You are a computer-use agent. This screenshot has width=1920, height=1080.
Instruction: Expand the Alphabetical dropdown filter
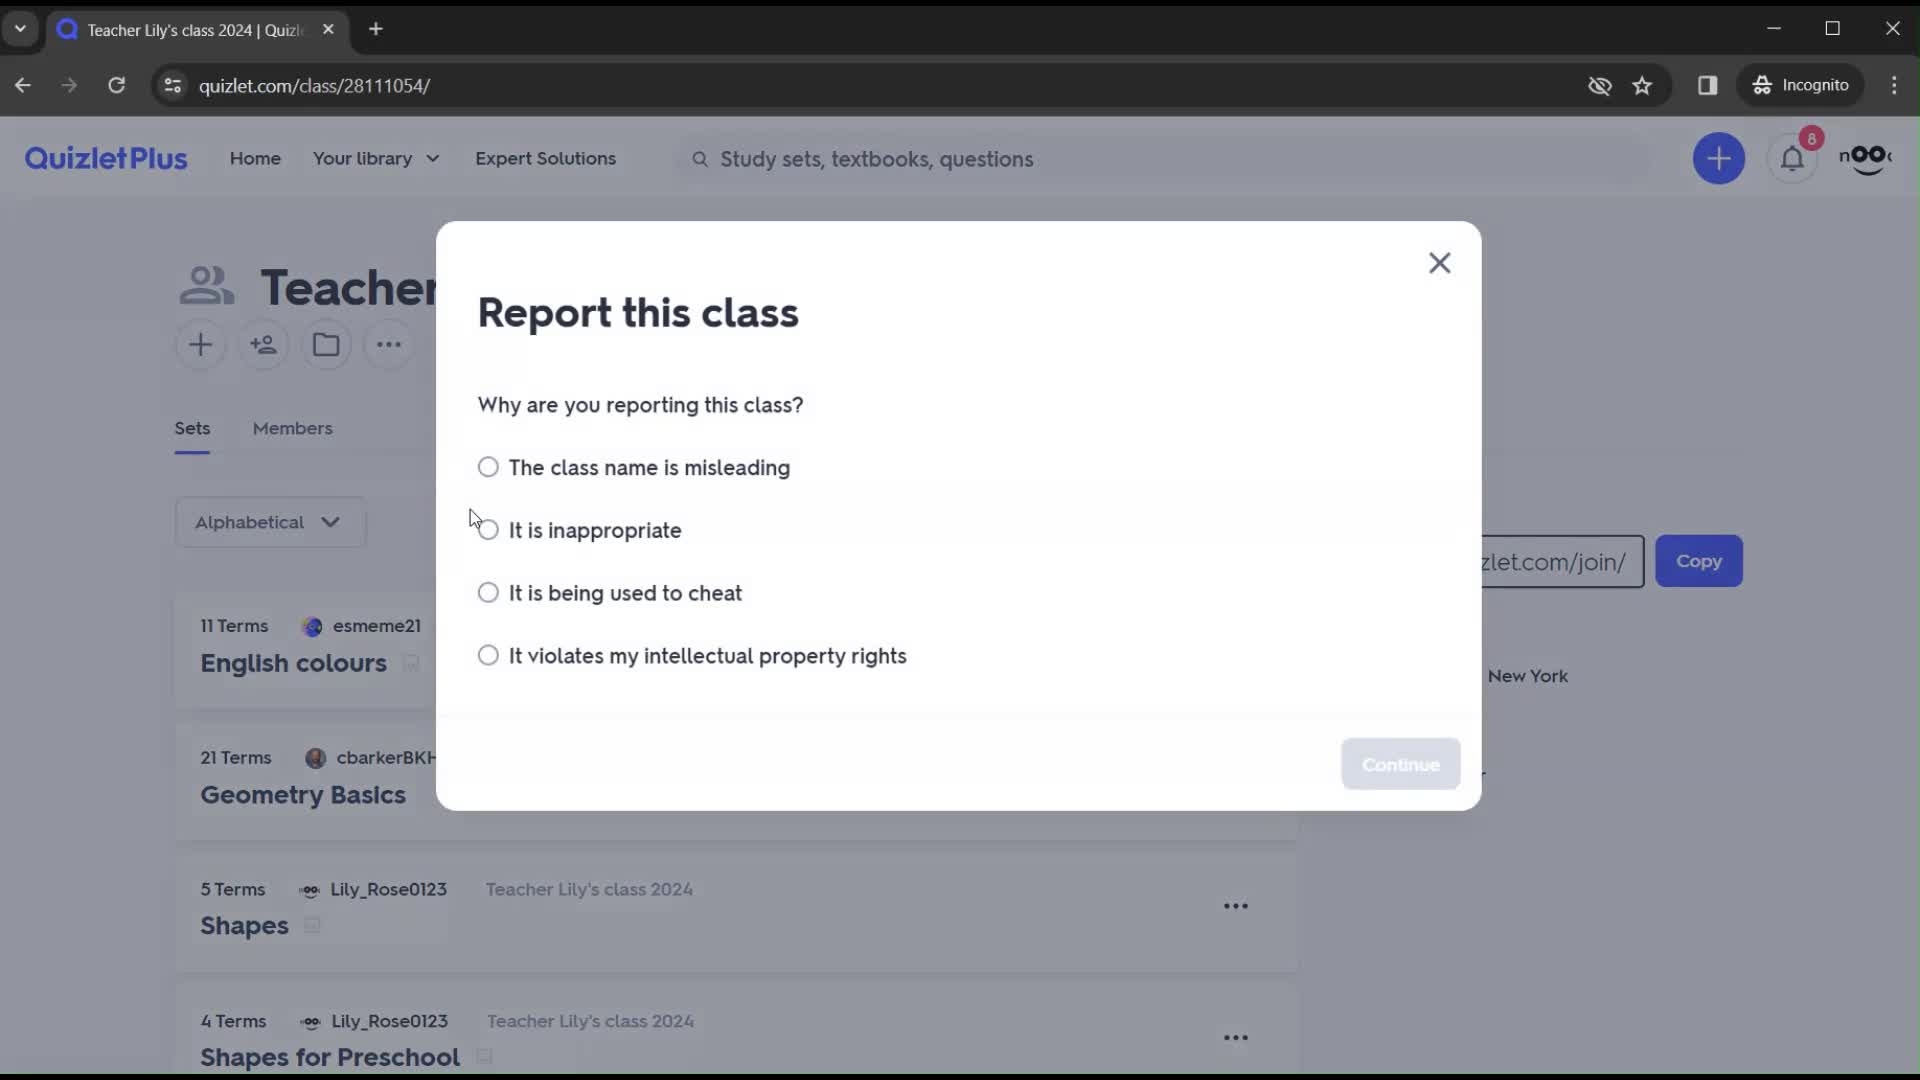(x=270, y=521)
